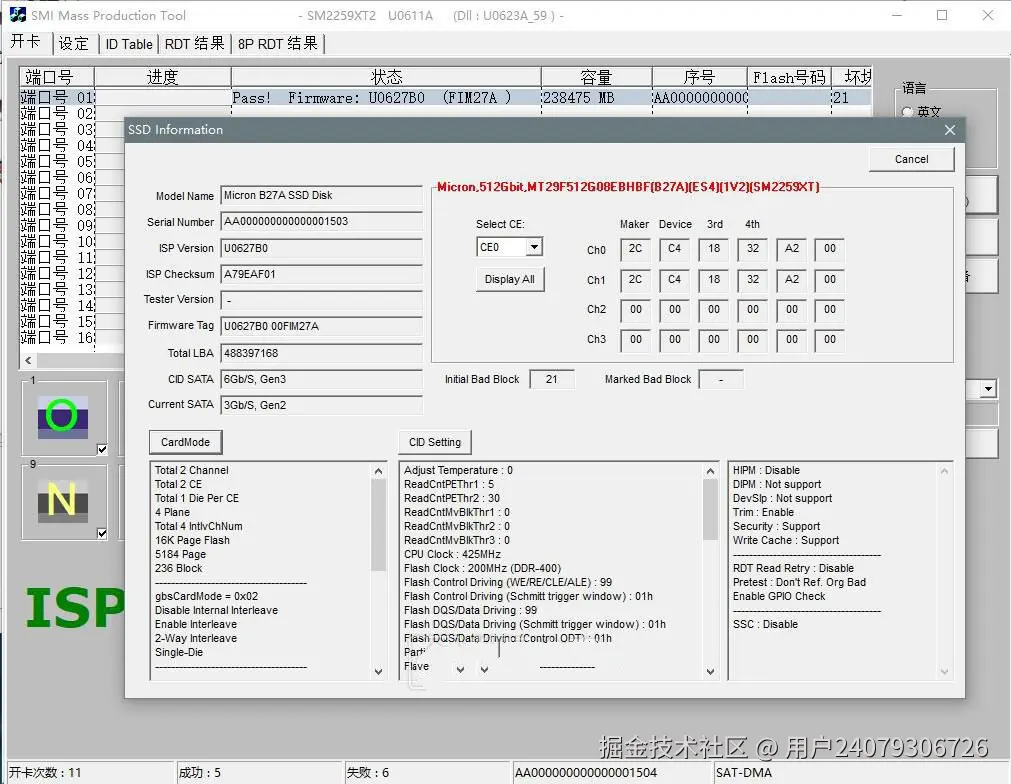The height and width of the screenshot is (784, 1011).
Task: Close the SSD Information dialog
Action: pyautogui.click(x=950, y=130)
